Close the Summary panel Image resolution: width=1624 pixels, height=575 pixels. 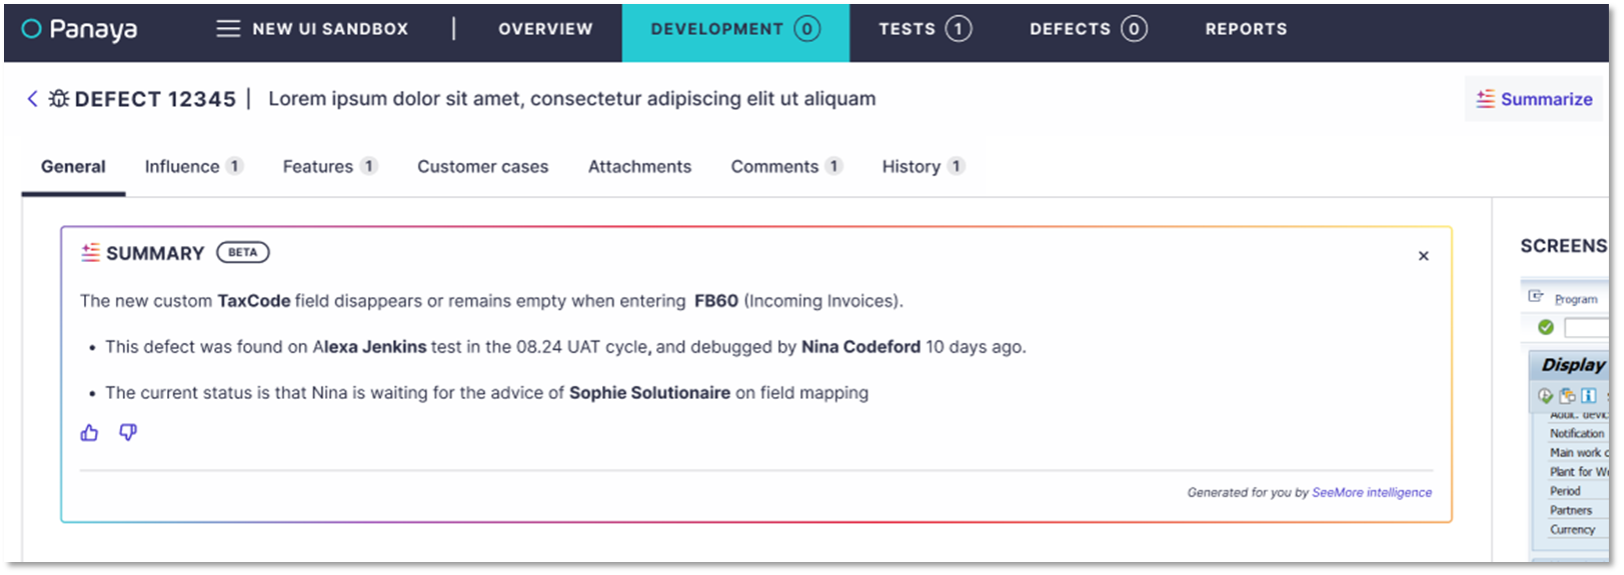point(1423,256)
